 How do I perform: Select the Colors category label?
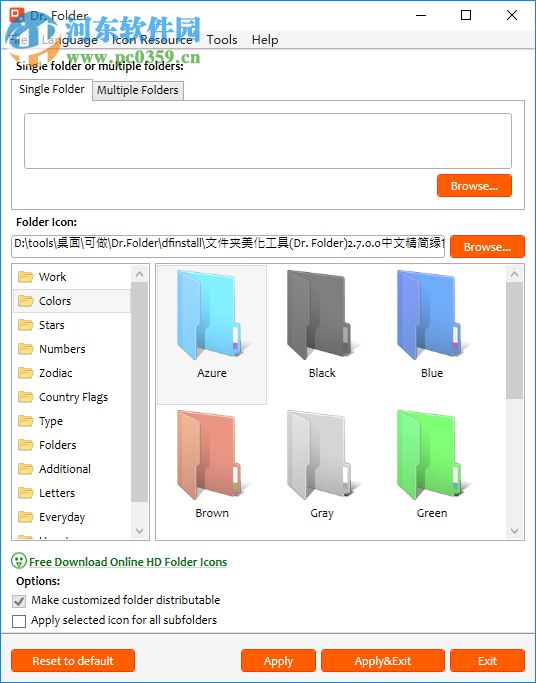(x=55, y=301)
